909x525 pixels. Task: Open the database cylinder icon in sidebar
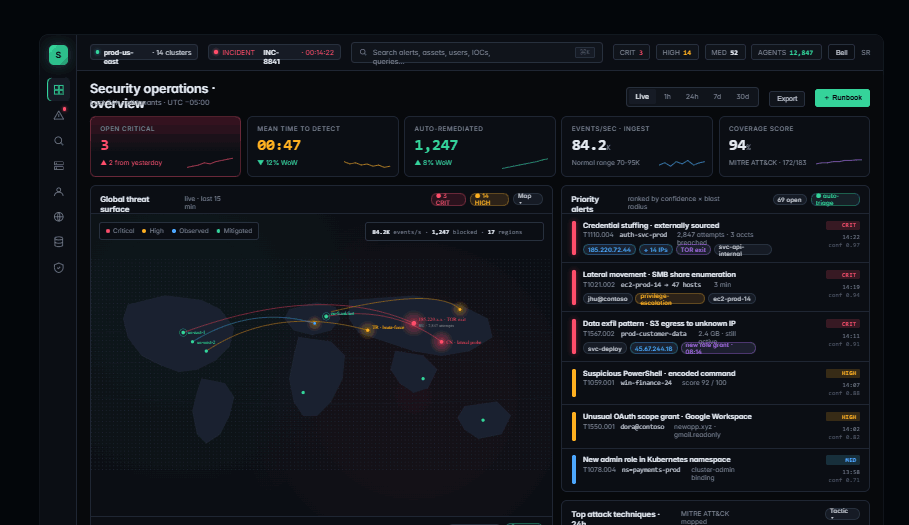point(59,242)
